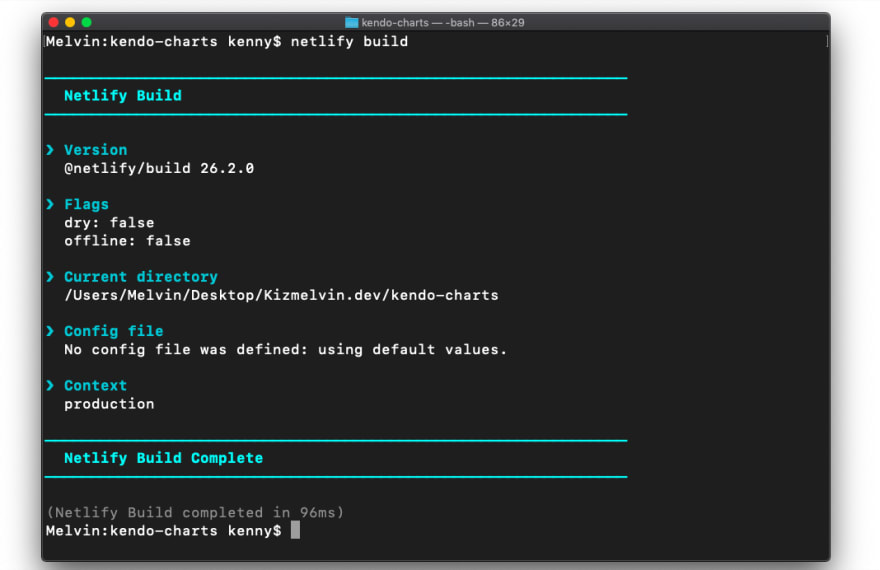This screenshot has height=570, width=880.
Task: Click the cursor block at the last prompt
Action: [295, 530]
